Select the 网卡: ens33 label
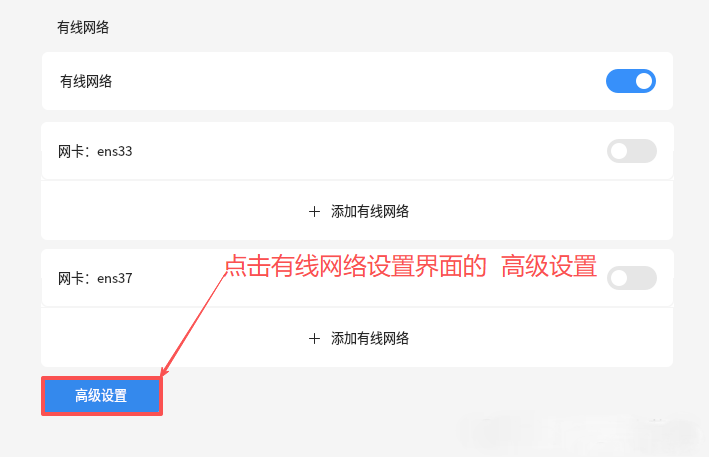709x457 pixels. pyautogui.click(x=95, y=152)
